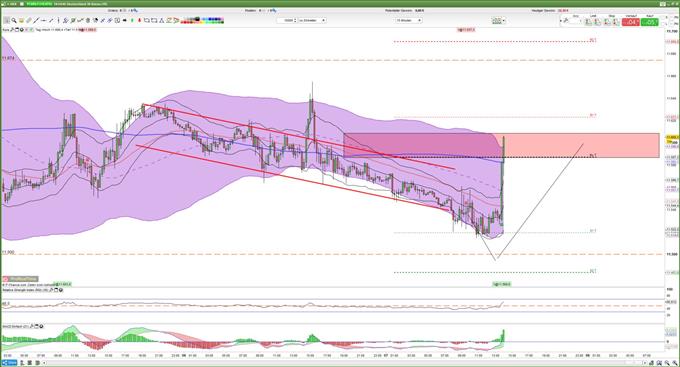The height and width of the screenshot is (367, 680).
Task: Click the quantity stepper in top toolbar
Action: coord(295,20)
